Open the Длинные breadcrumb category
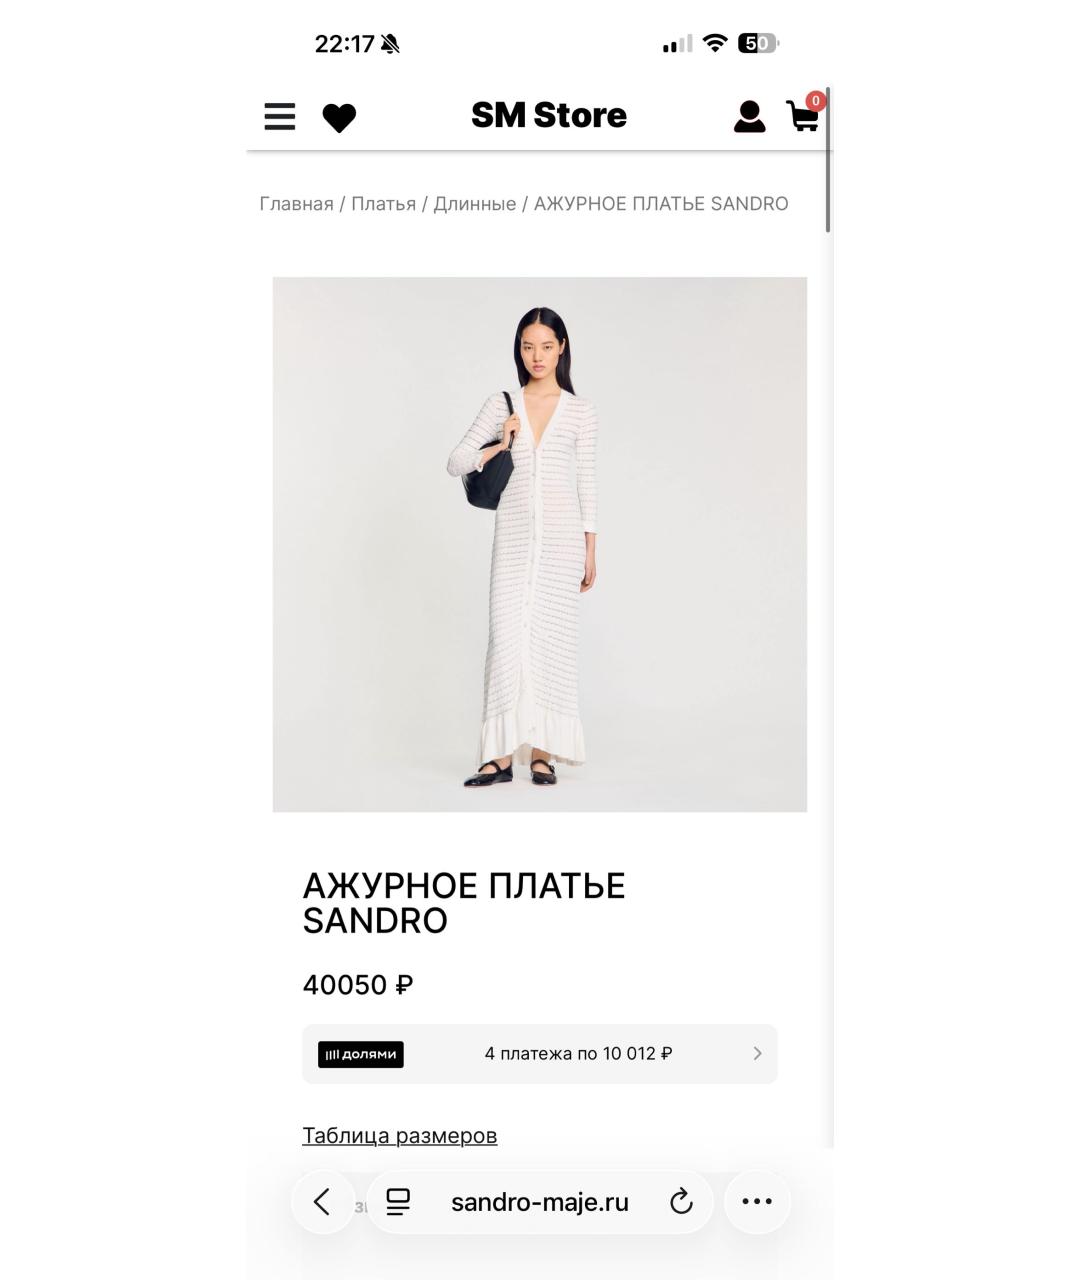Screen dimensions: 1080x1280 [474, 204]
